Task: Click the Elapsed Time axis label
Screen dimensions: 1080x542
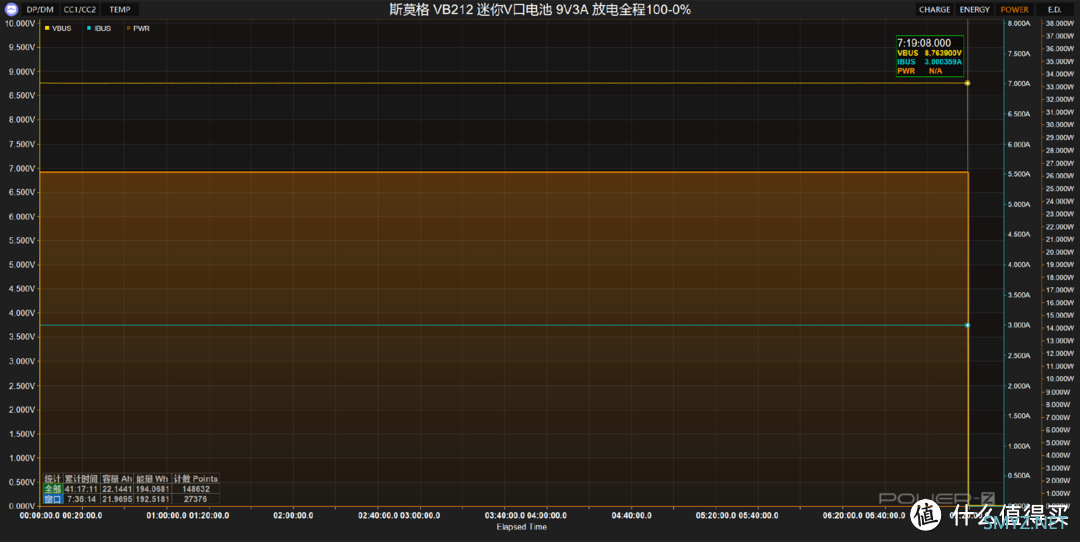Action: [521, 527]
